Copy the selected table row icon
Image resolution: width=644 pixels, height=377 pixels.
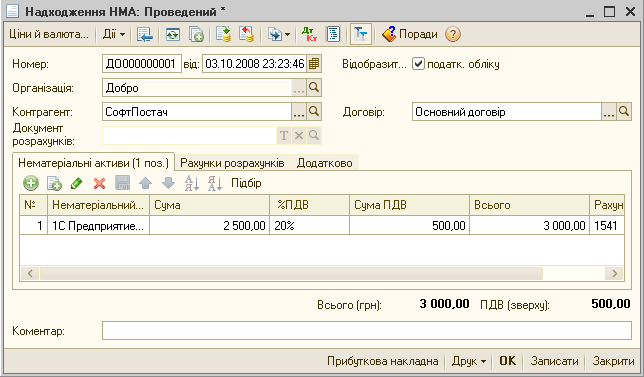(x=54, y=183)
